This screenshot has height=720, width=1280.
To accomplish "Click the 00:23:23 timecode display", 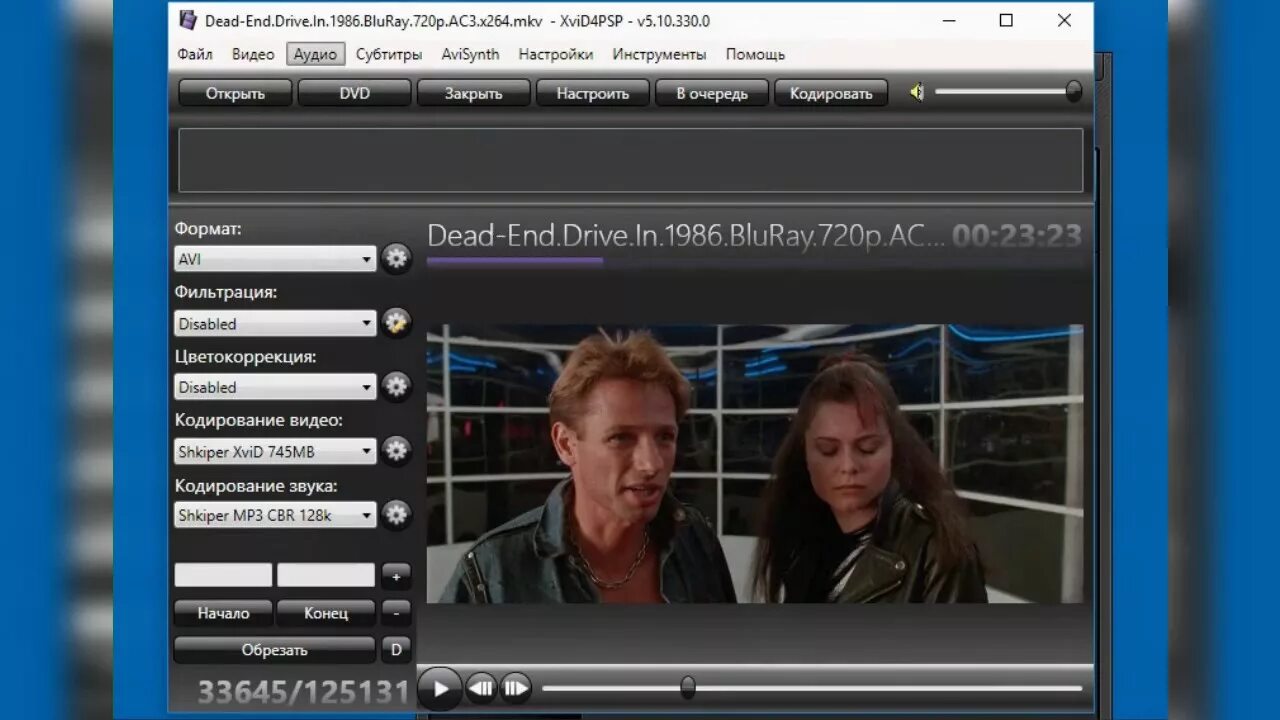I will coord(1017,236).
